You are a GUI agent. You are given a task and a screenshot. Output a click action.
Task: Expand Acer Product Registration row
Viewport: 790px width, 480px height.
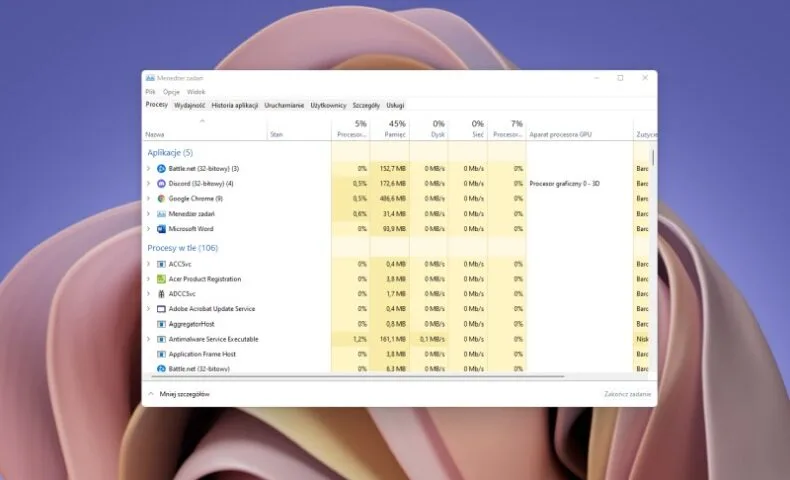[x=149, y=279]
